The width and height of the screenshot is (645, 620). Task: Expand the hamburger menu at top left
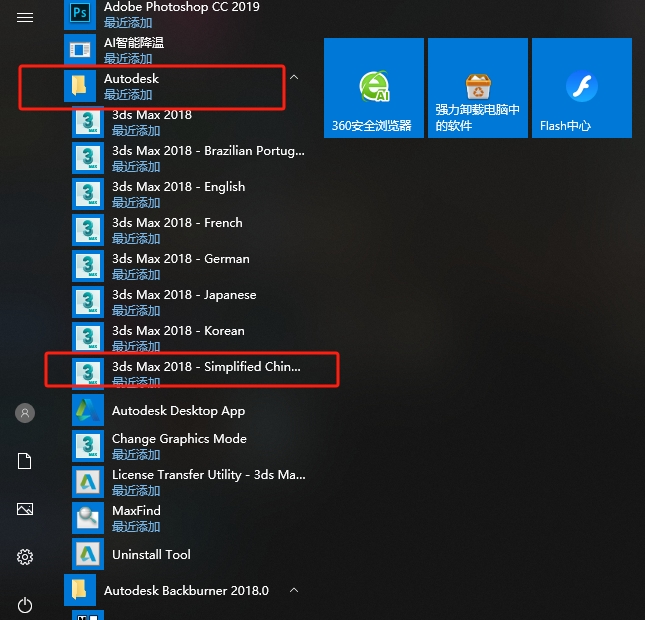[x=25, y=18]
